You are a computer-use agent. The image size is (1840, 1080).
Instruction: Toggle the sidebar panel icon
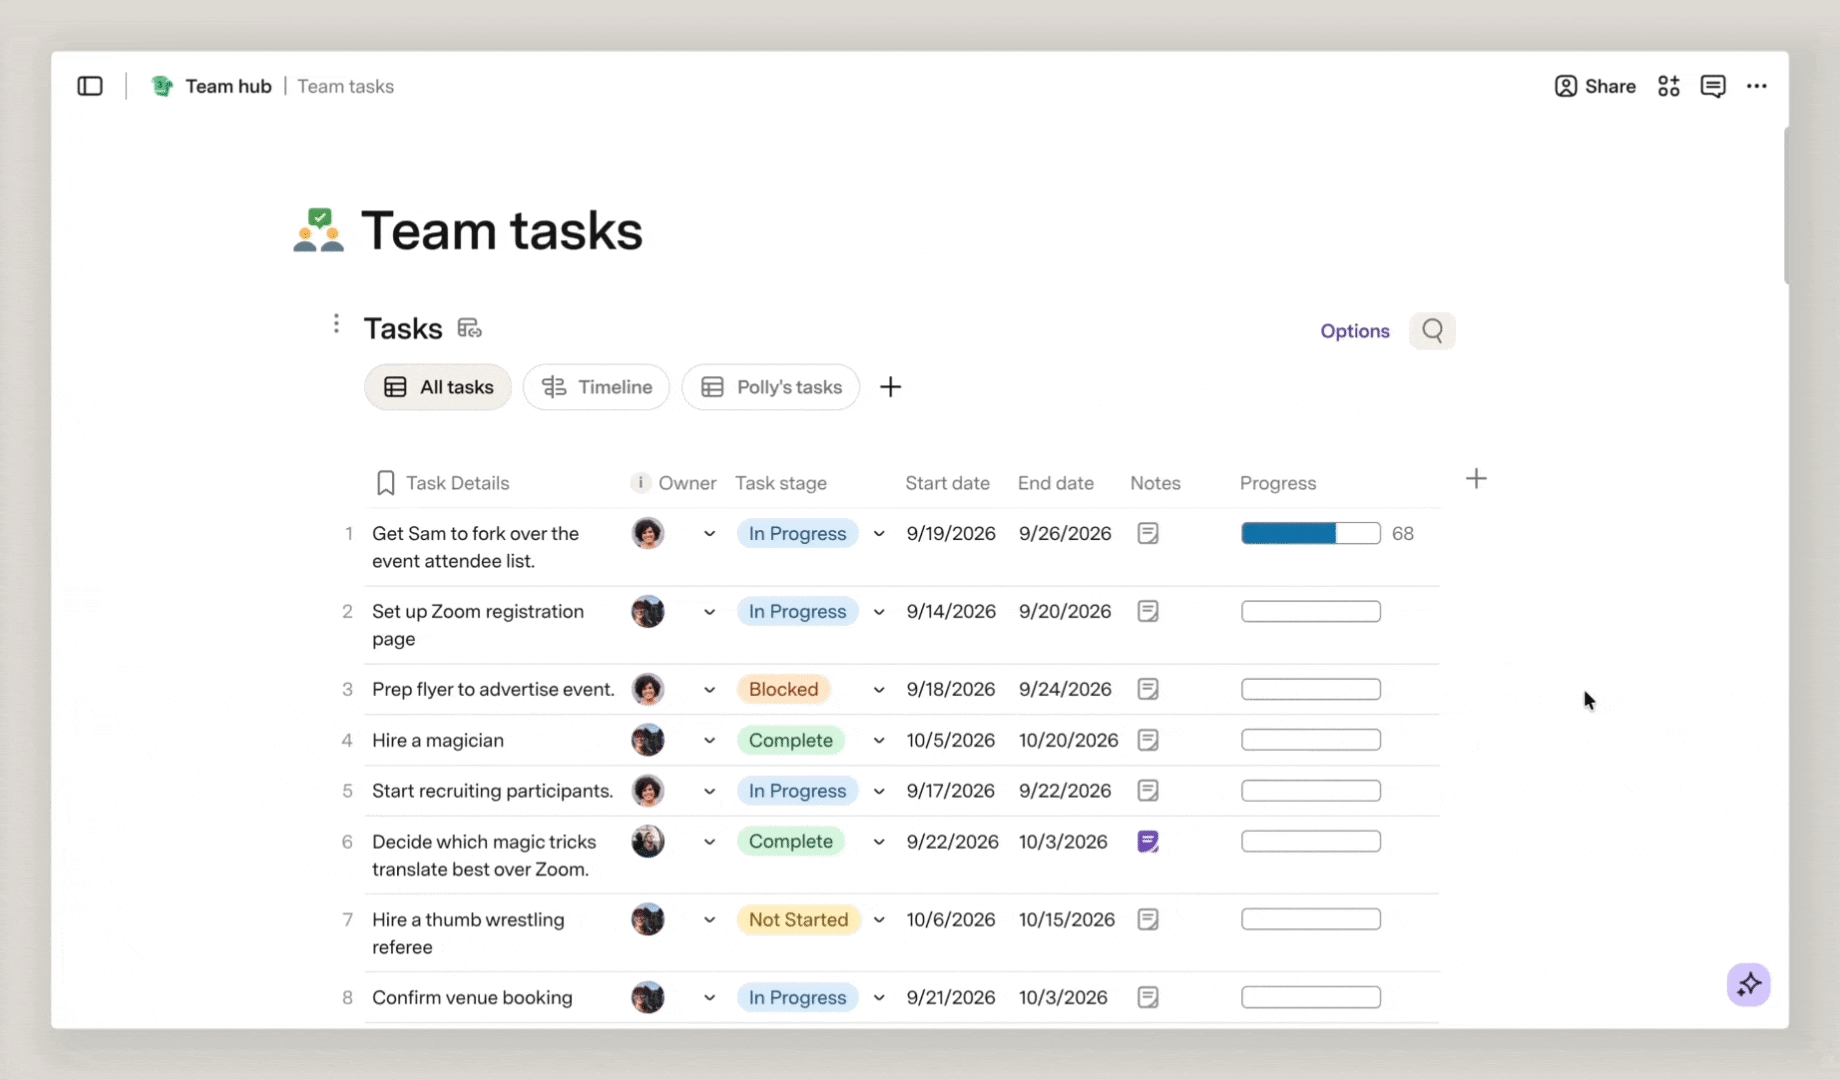[x=90, y=86]
